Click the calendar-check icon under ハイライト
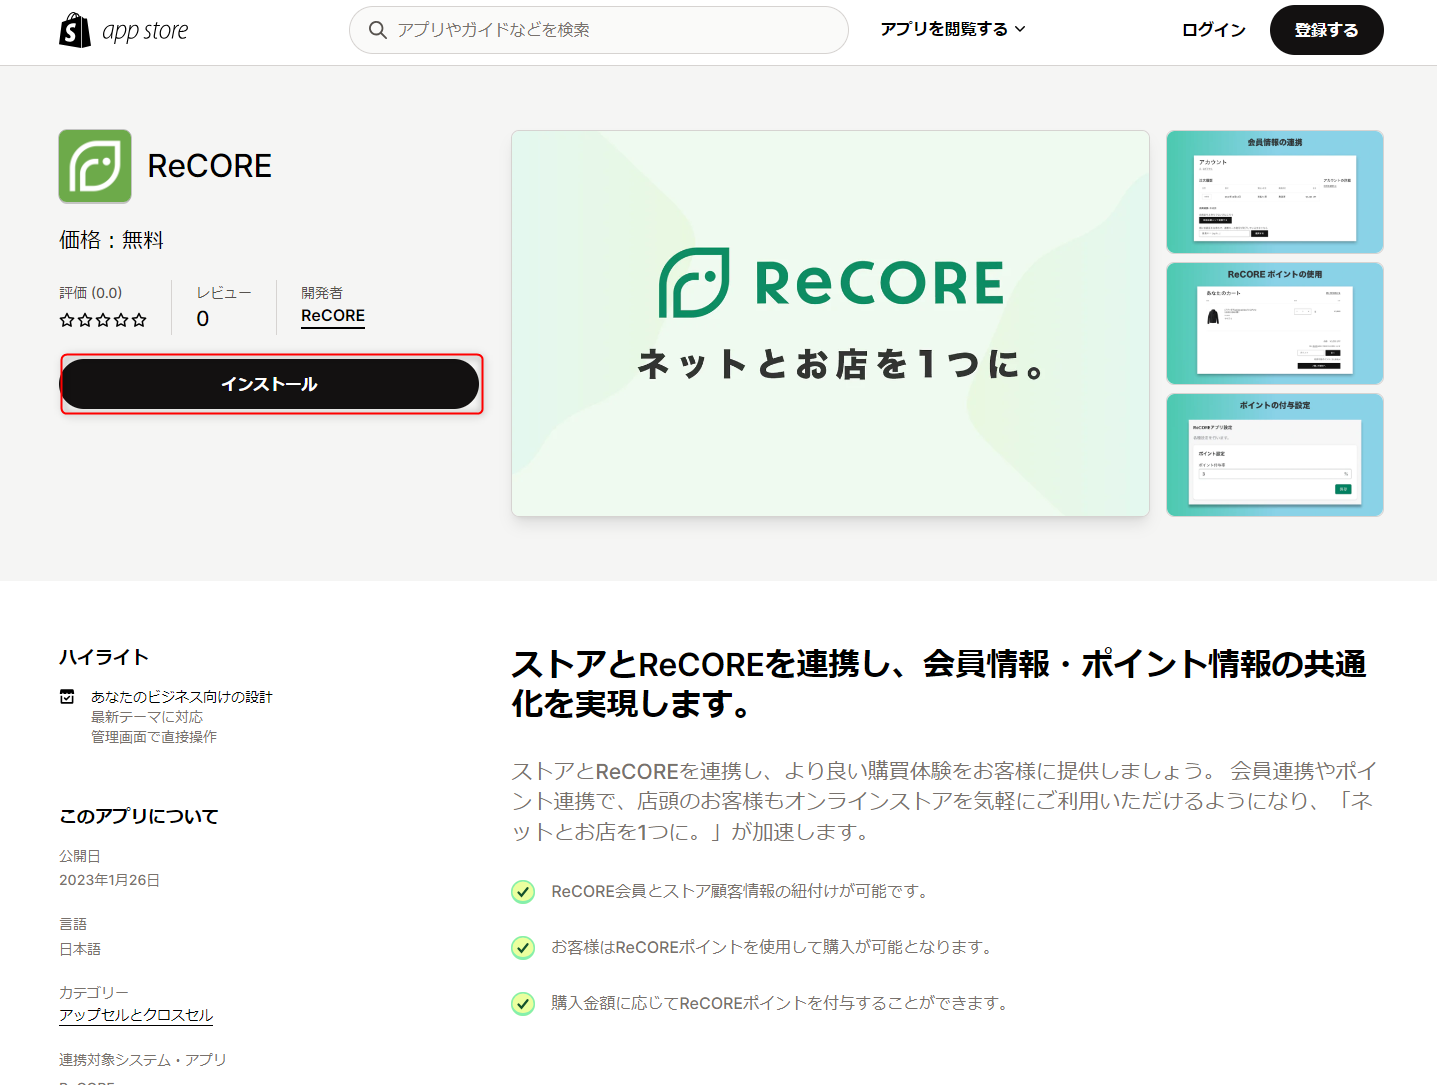1437x1085 pixels. click(x=67, y=697)
